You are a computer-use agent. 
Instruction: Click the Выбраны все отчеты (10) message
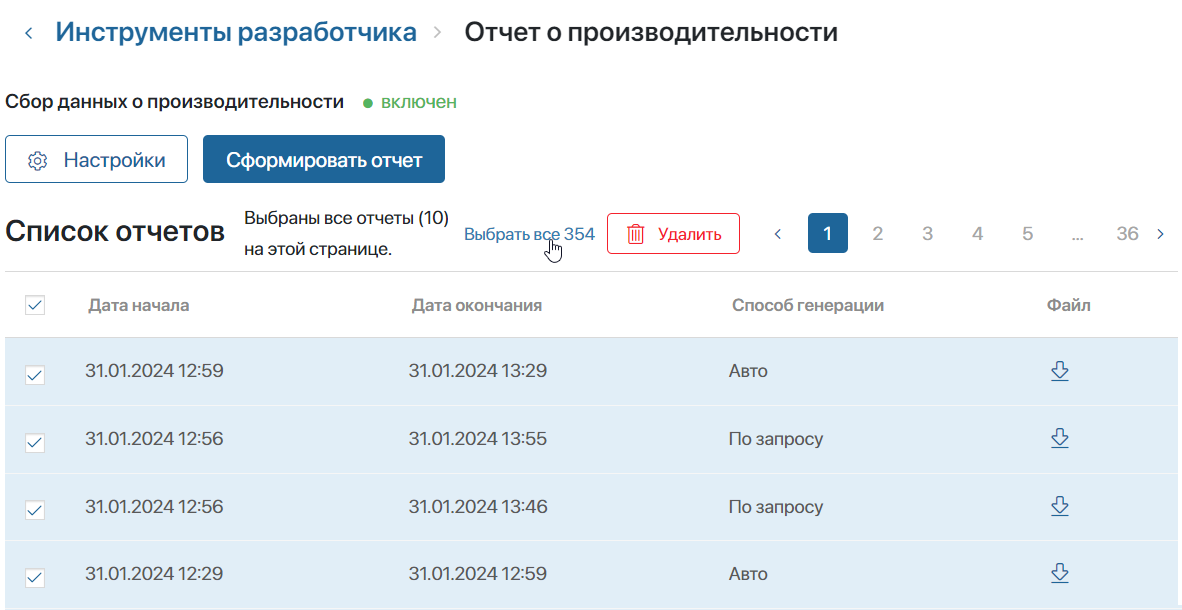tap(347, 234)
